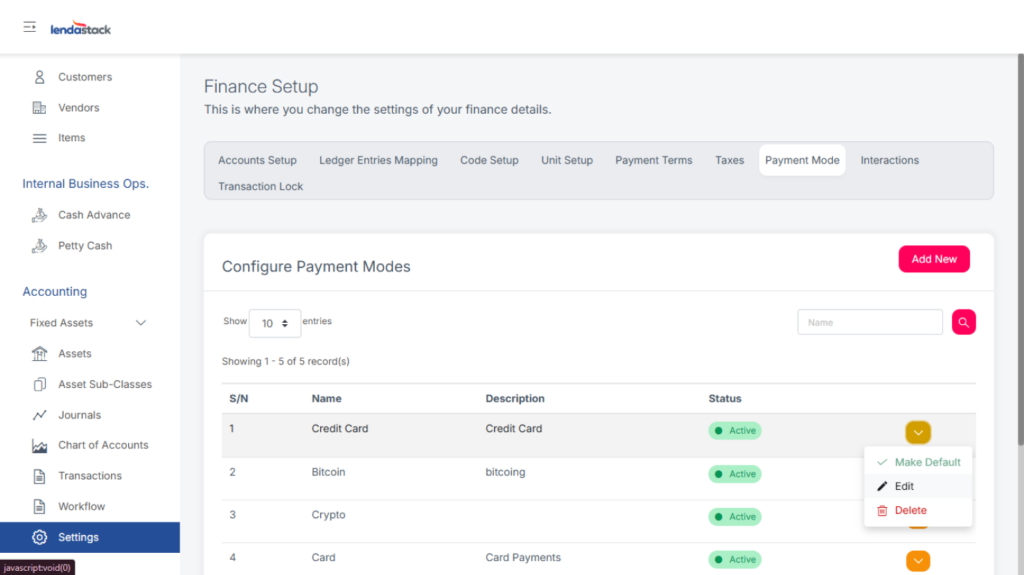1024x575 pixels.
Task: Collapse the Credit Card row action dropdown
Action: point(918,432)
